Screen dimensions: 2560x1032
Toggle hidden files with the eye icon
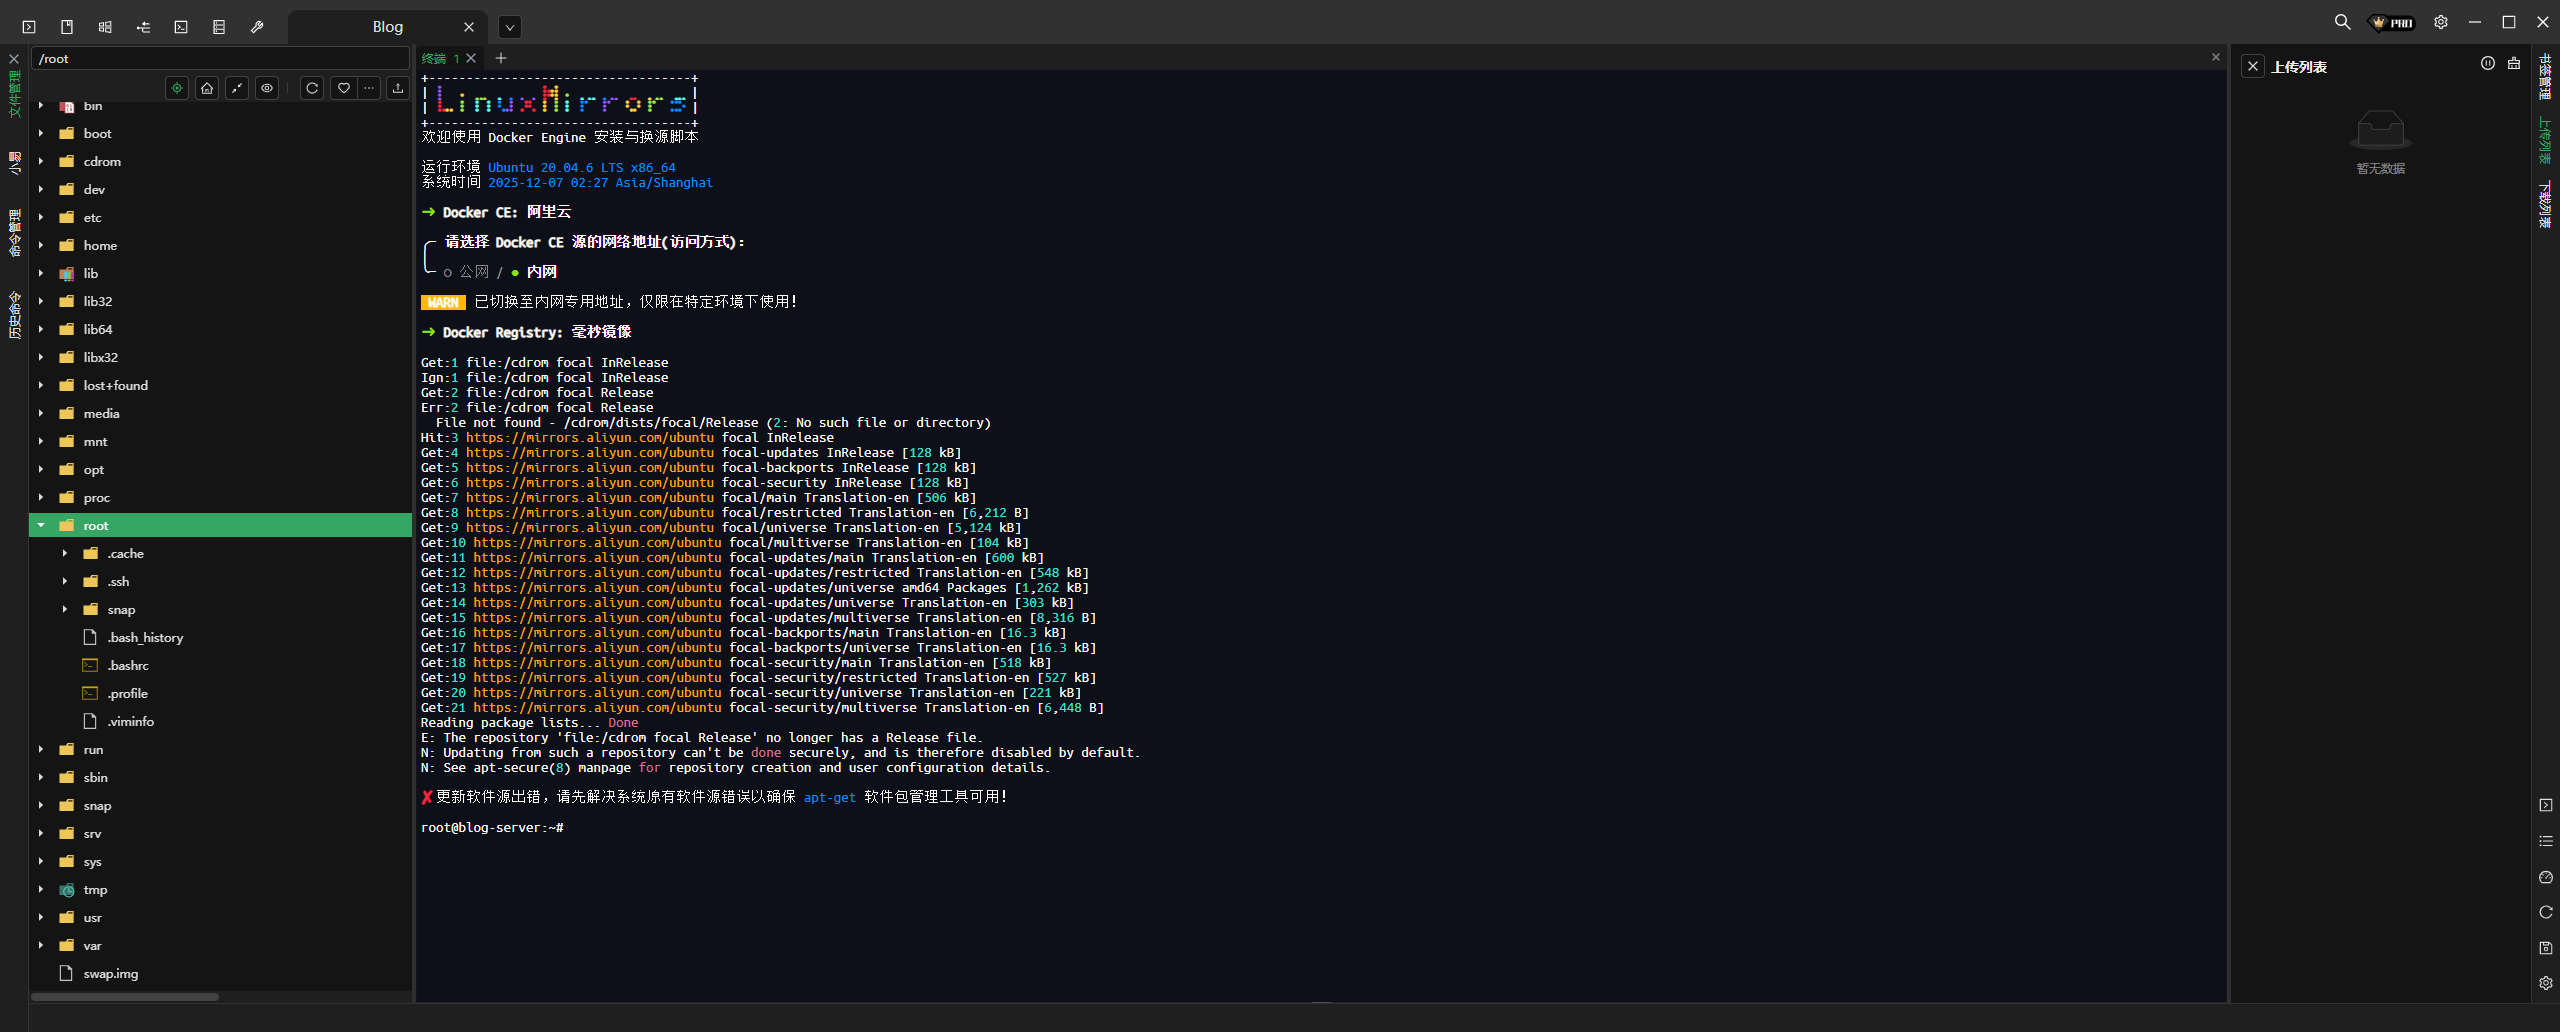267,88
